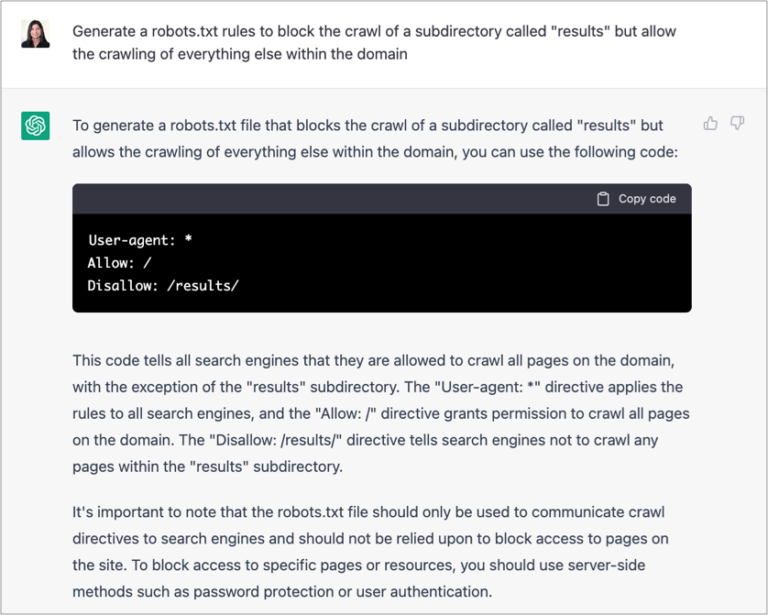768x615 pixels.
Task: Click the paragraph starting 'It's important to note'
Action: click(x=371, y=552)
